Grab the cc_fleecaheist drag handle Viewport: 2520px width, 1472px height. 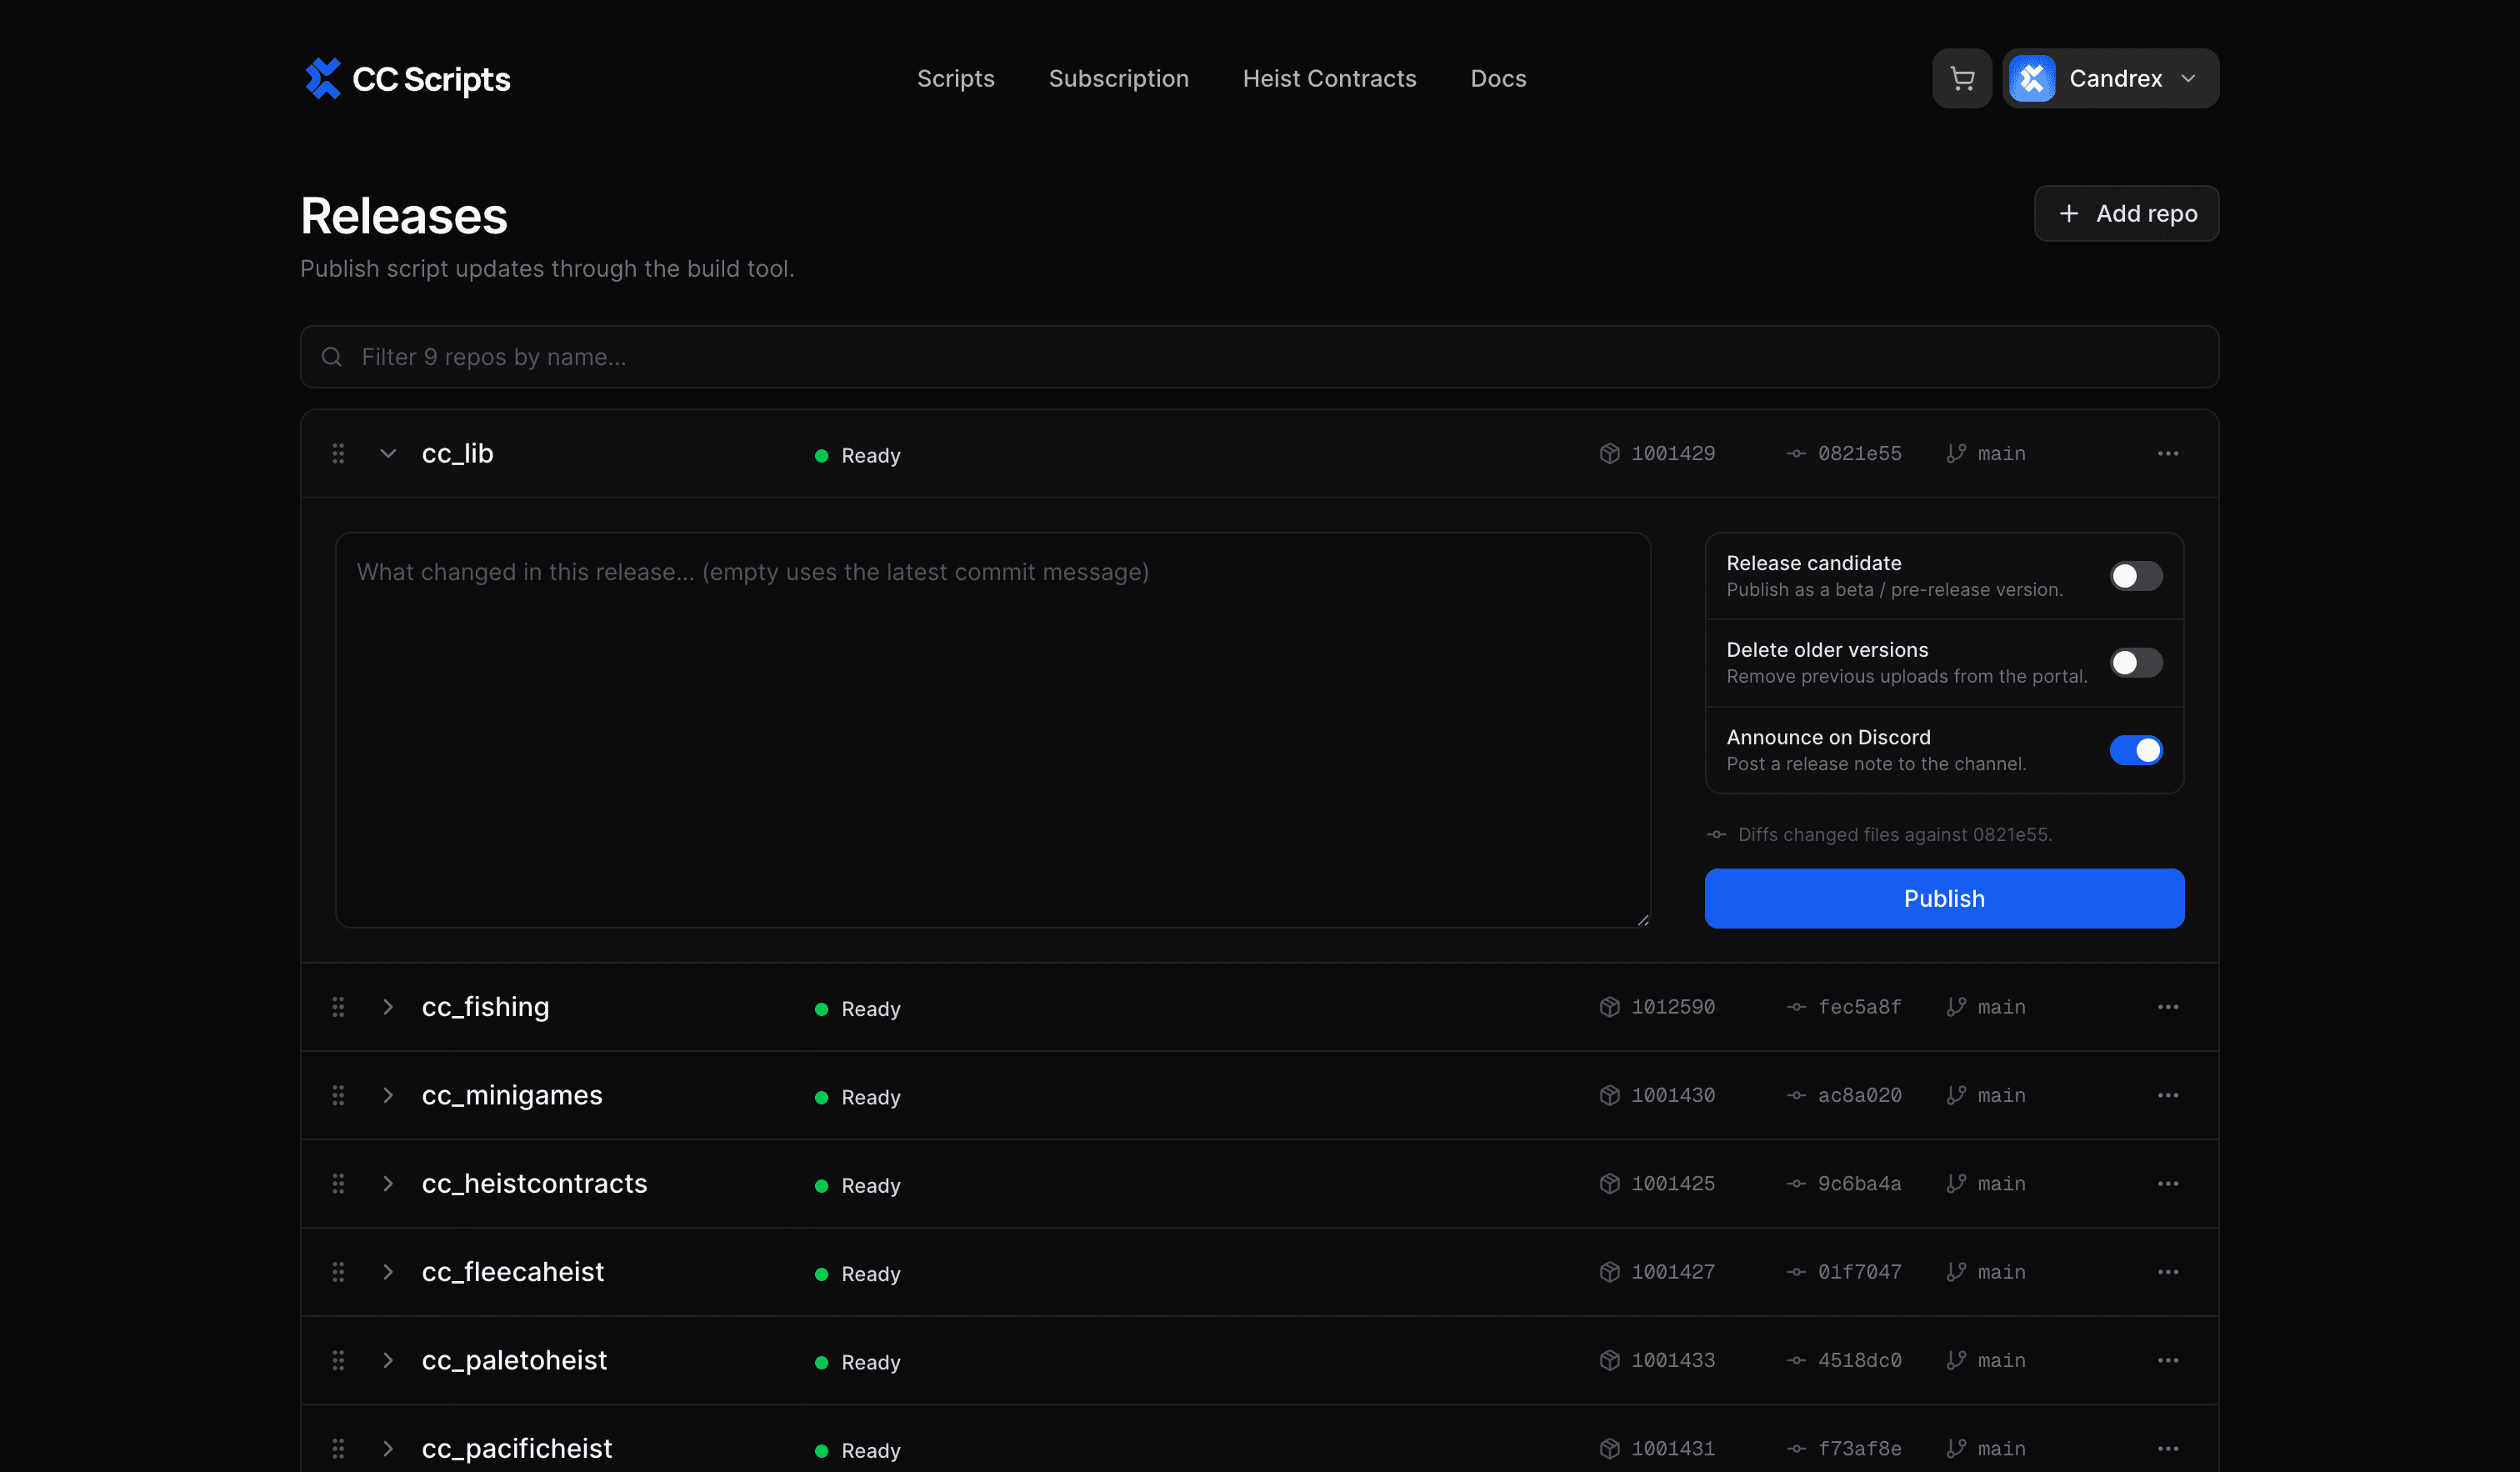tap(338, 1272)
